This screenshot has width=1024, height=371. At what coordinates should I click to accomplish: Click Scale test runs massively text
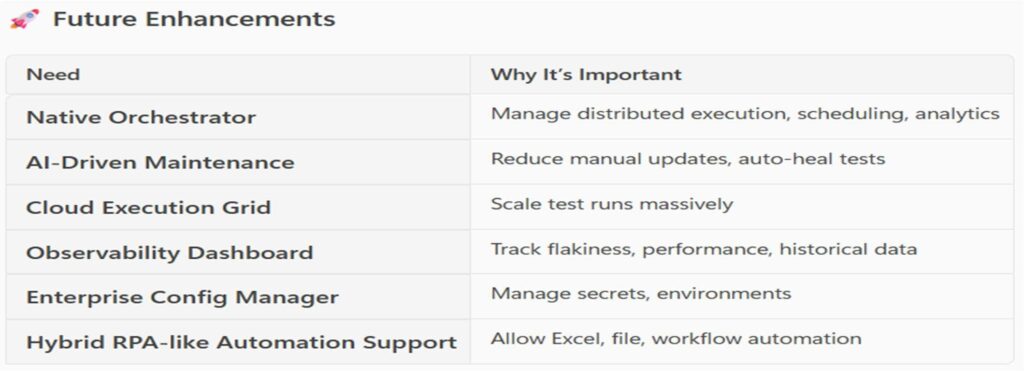pyautogui.click(x=612, y=204)
